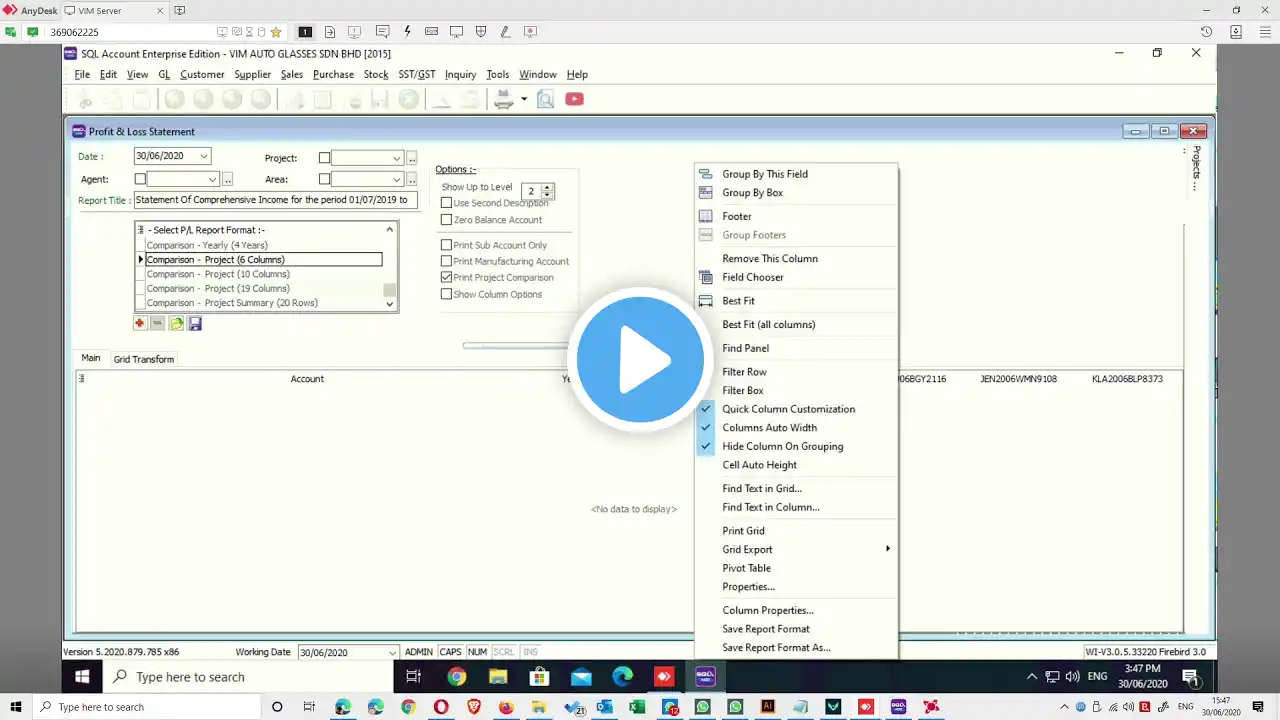This screenshot has height=720, width=1280.
Task: Open AnyDesk chat icon in top bar
Action: pos(381,32)
